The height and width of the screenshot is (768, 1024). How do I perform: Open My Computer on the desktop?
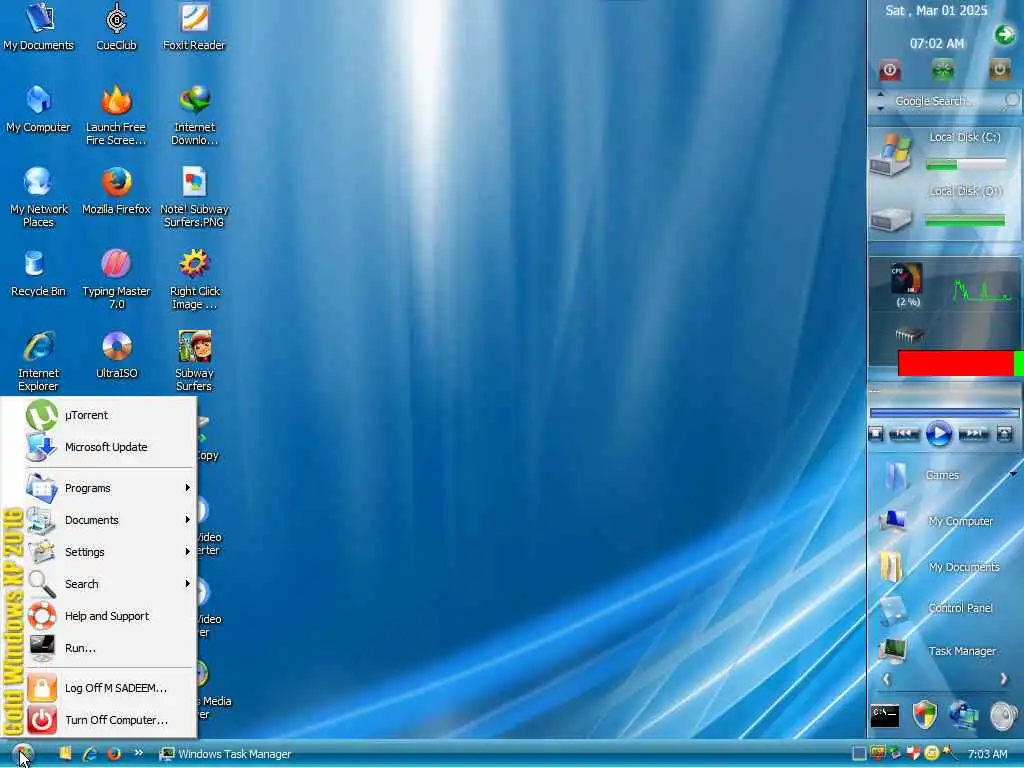(x=39, y=109)
